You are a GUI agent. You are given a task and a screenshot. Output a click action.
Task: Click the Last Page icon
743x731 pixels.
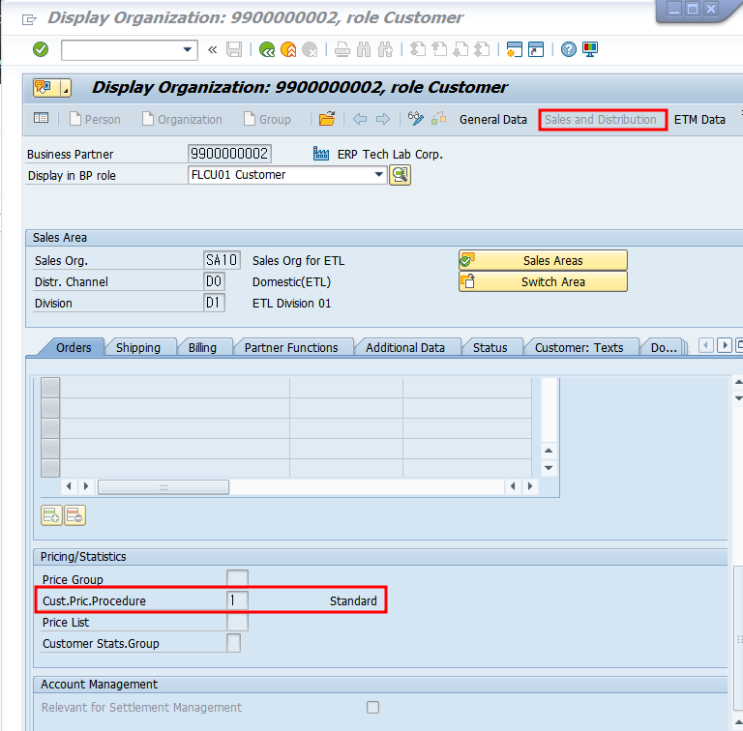482,49
